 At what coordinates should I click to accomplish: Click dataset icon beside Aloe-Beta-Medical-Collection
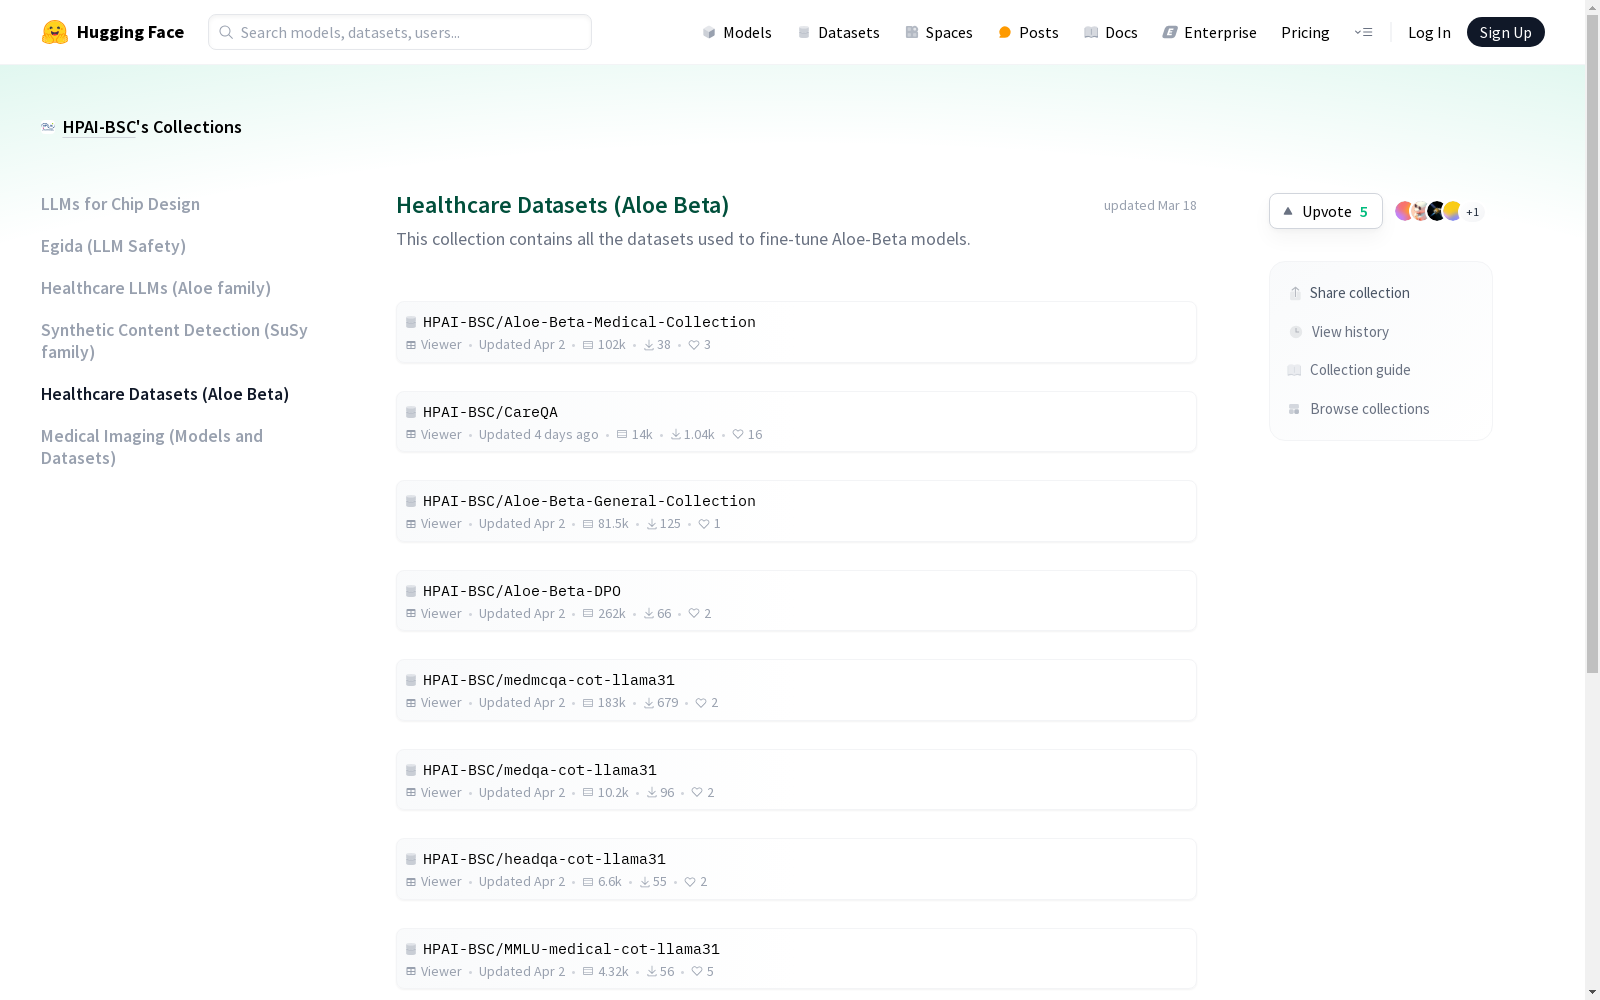click(x=411, y=322)
